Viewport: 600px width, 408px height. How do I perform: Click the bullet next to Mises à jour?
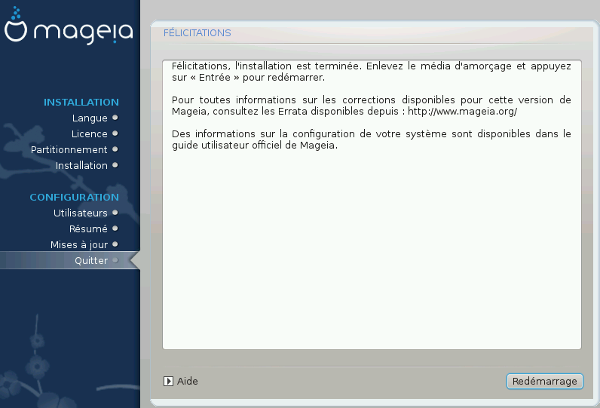point(115,244)
